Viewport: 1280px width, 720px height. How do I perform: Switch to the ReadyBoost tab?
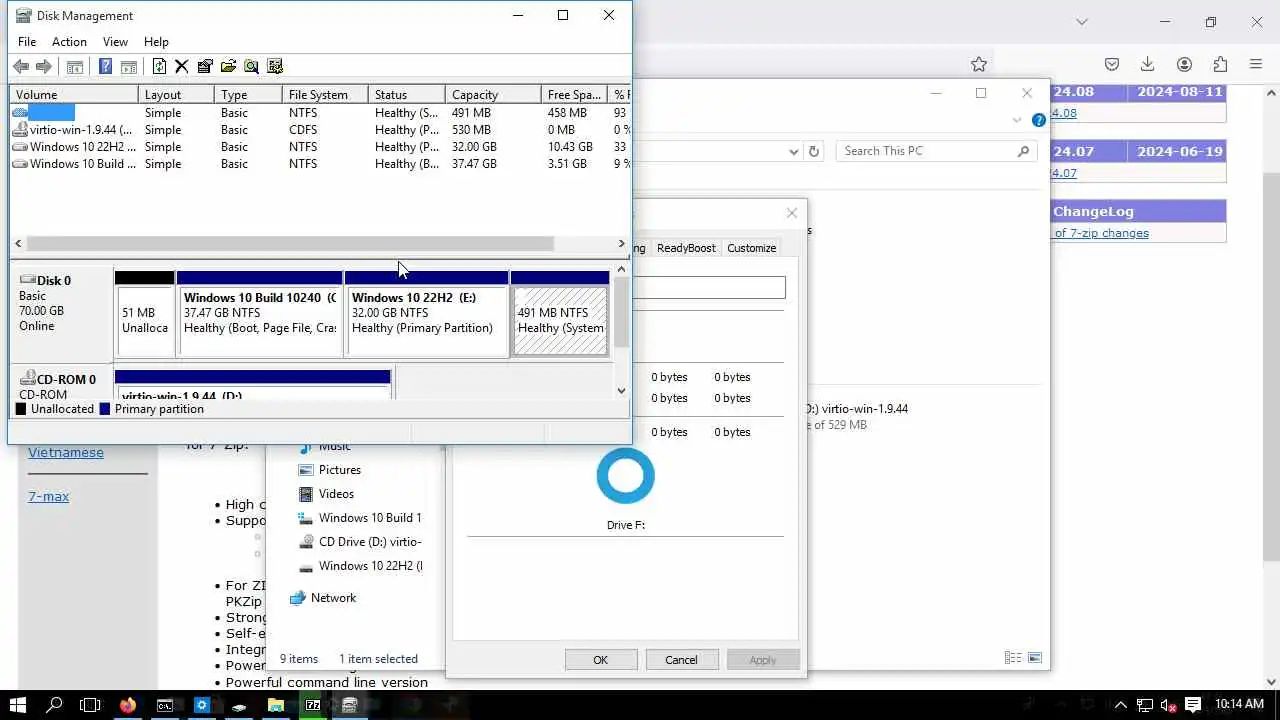click(686, 248)
